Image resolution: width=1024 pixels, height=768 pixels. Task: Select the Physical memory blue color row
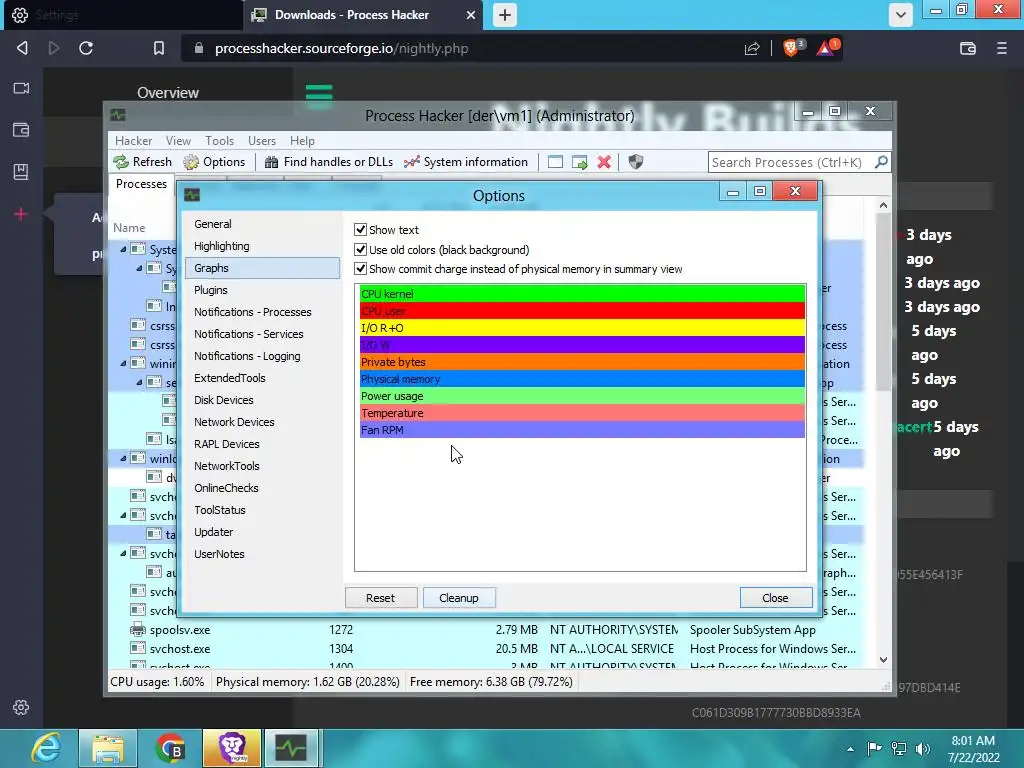pyautogui.click(x=582, y=379)
